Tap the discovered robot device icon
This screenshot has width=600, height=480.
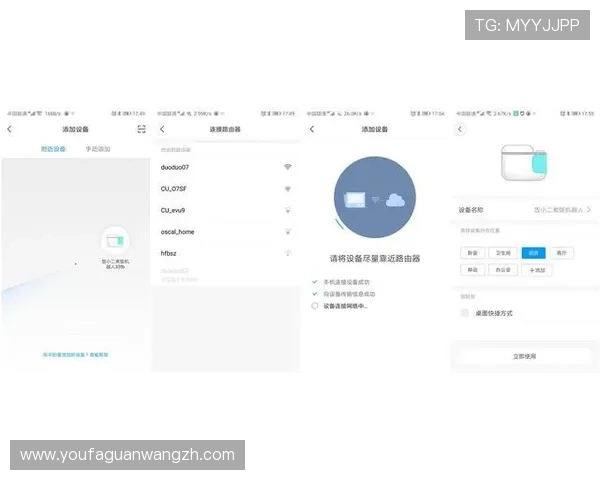[115, 241]
